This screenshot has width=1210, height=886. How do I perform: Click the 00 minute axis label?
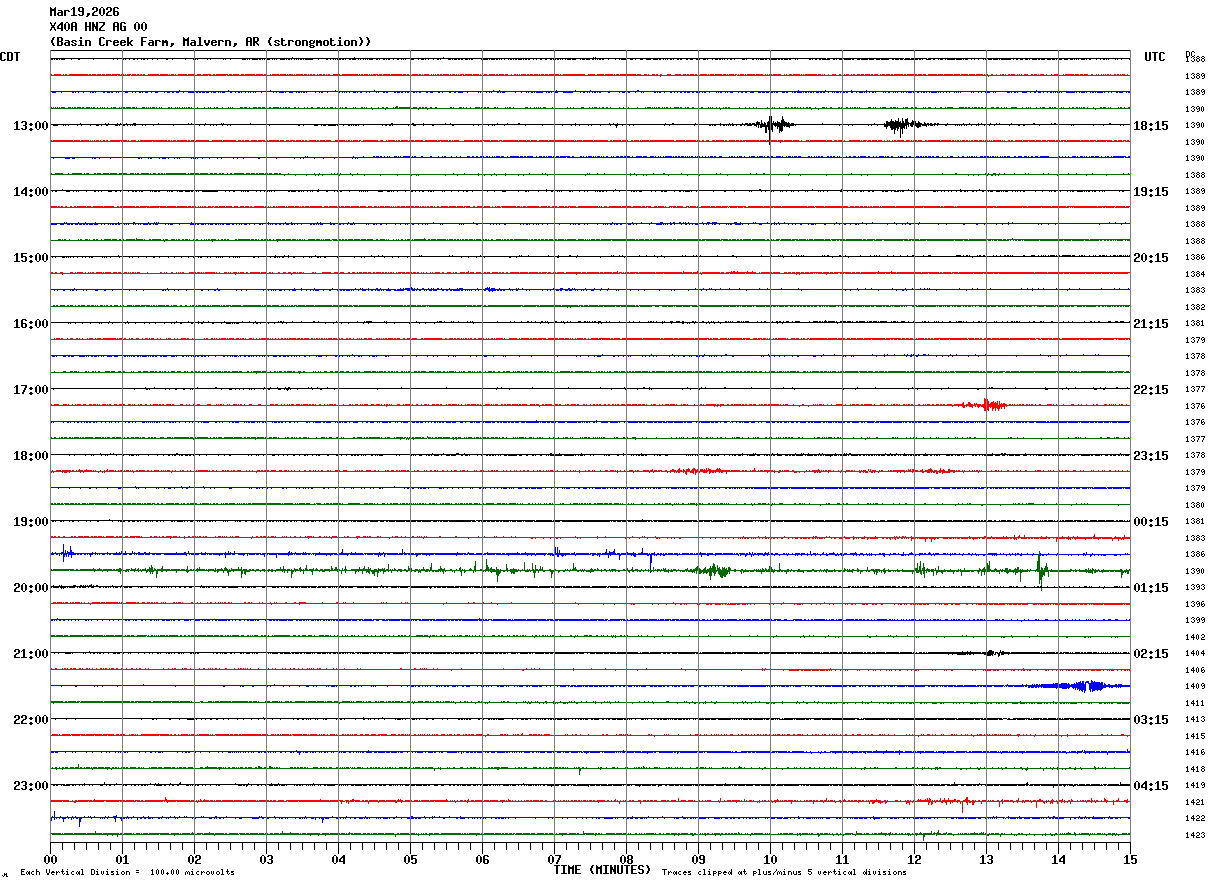(x=51, y=859)
